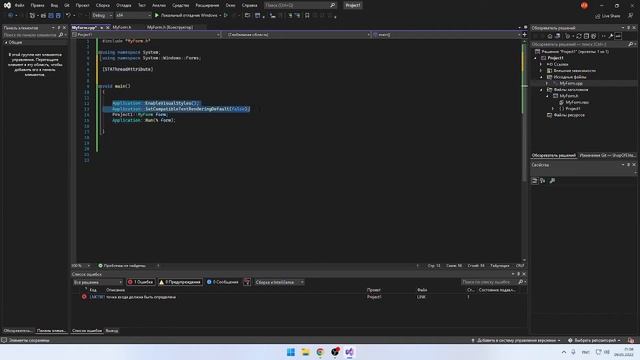Open the Сборка и IntelliSense dropdown
This screenshot has height=360, width=640.
point(279,282)
